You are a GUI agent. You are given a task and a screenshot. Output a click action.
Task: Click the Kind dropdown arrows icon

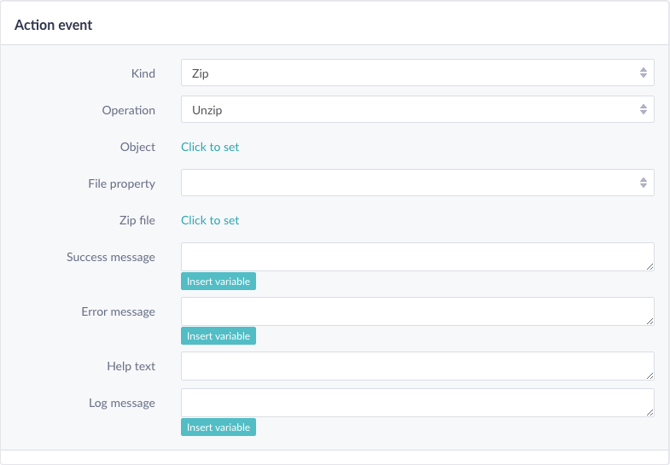(643, 73)
